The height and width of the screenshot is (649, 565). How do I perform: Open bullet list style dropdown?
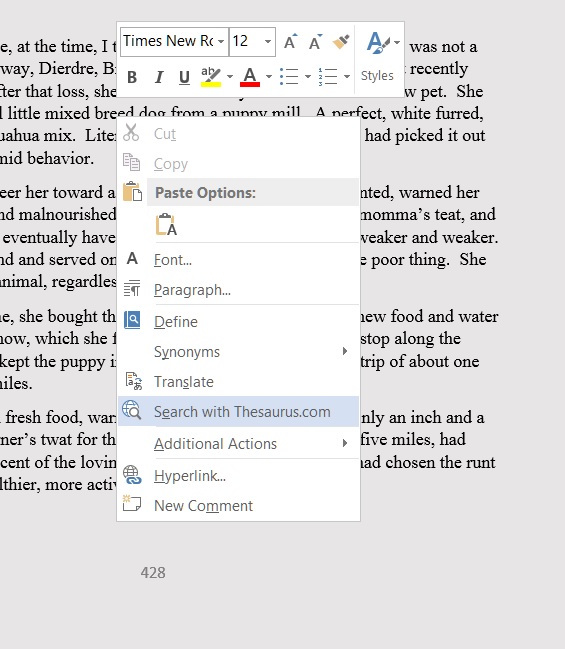coord(308,77)
